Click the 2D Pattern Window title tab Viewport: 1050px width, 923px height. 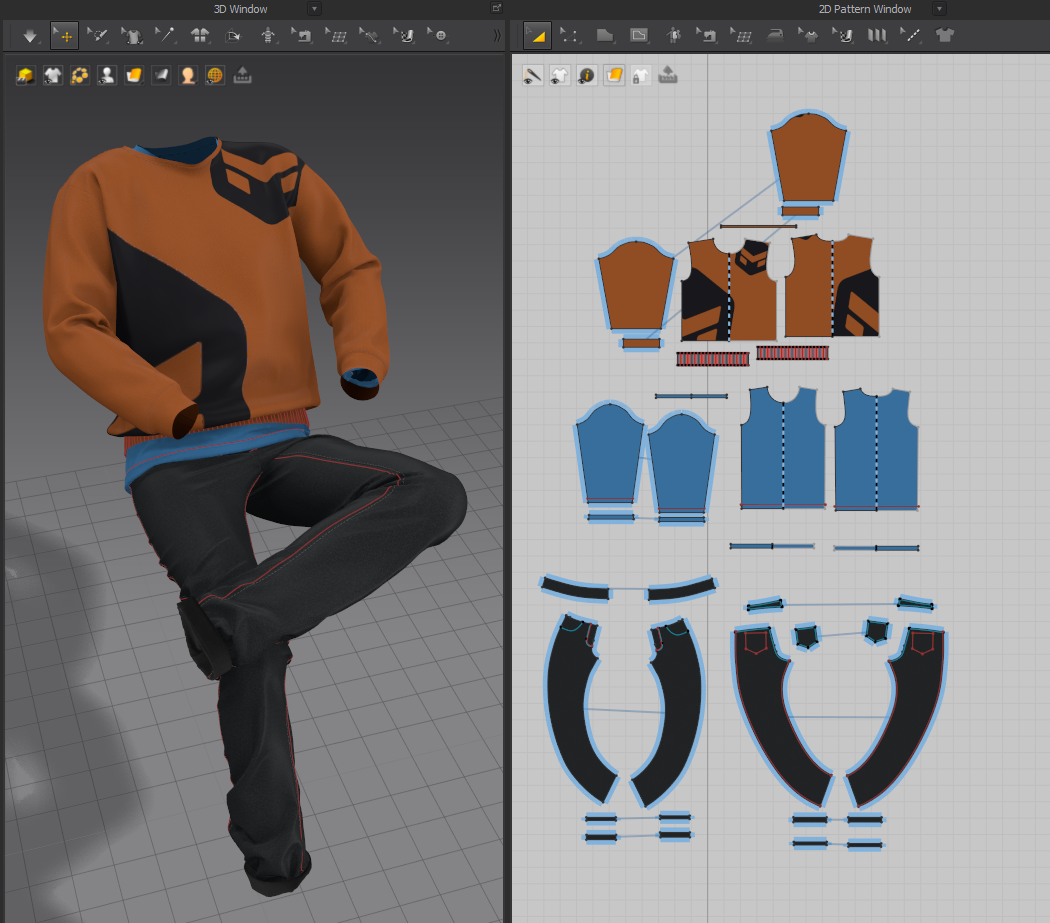click(x=865, y=9)
